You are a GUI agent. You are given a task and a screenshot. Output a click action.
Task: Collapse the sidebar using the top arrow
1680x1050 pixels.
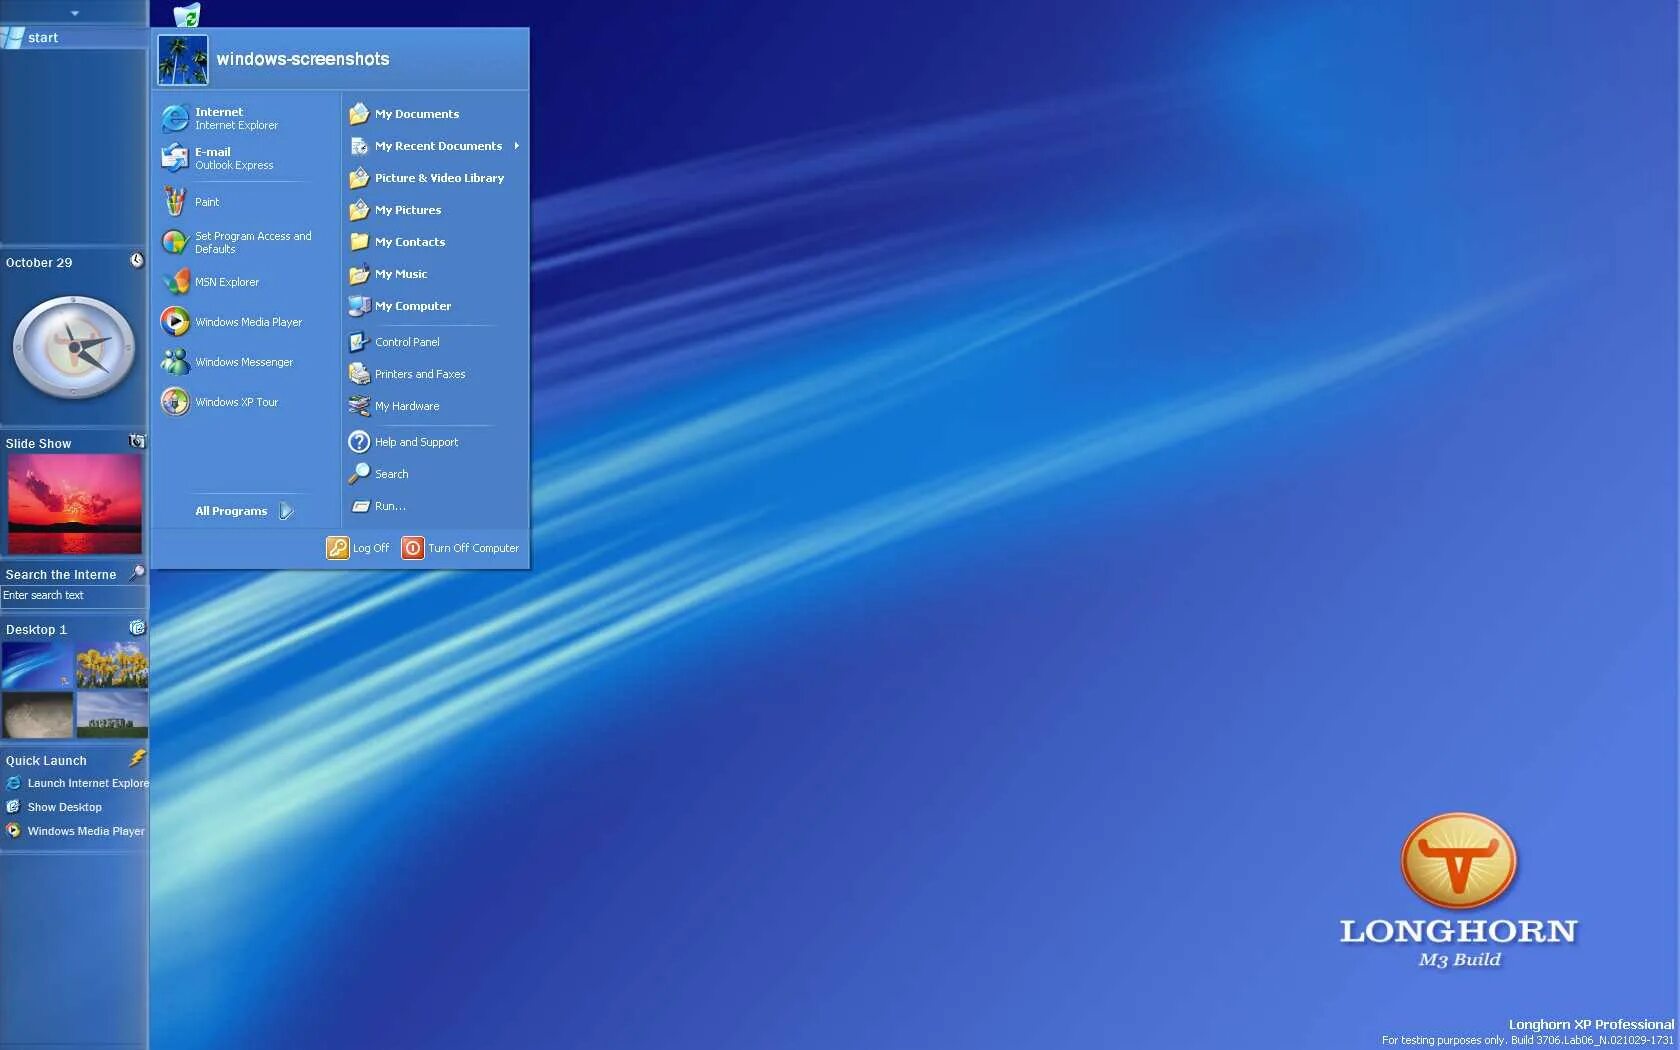(74, 13)
